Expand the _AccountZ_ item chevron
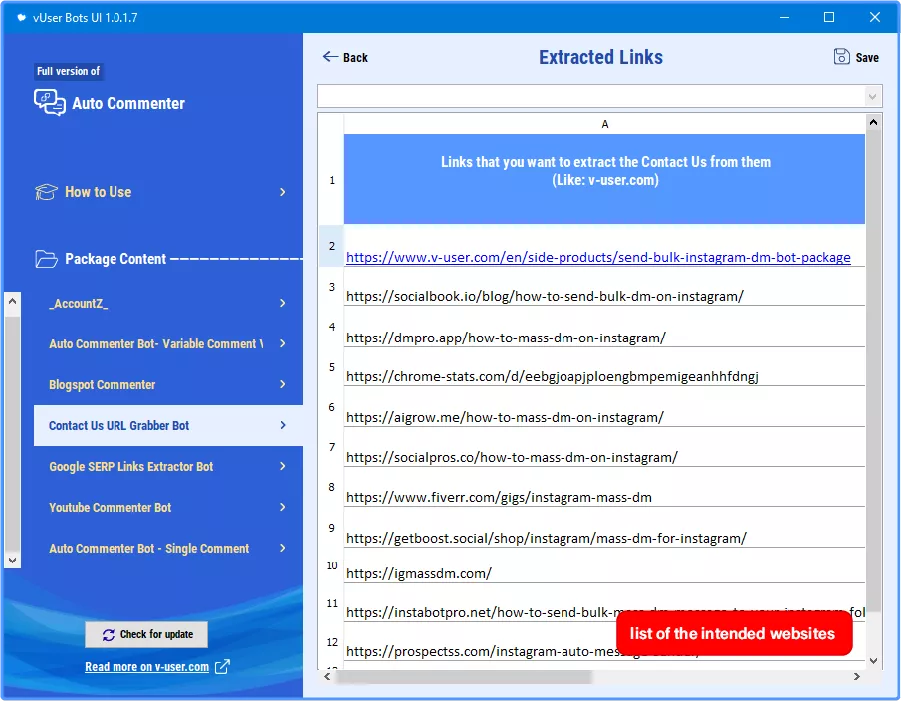The height and width of the screenshot is (701, 901). coord(282,303)
